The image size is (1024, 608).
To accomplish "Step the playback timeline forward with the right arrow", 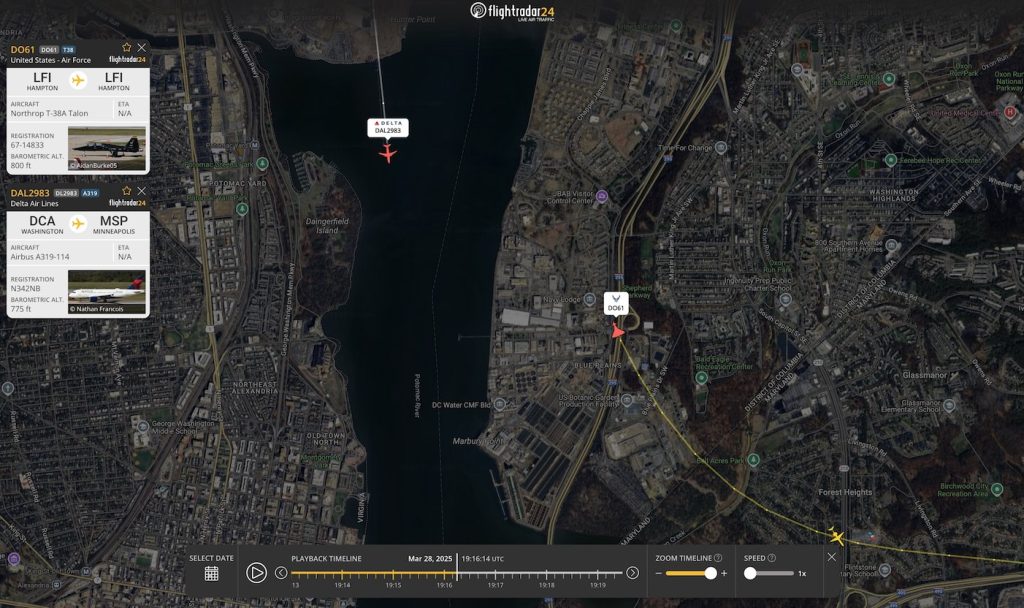I will tap(632, 573).
